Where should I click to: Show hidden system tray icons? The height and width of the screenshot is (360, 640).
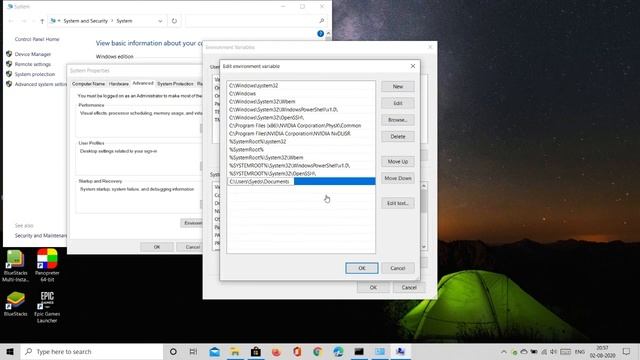click(x=504, y=351)
